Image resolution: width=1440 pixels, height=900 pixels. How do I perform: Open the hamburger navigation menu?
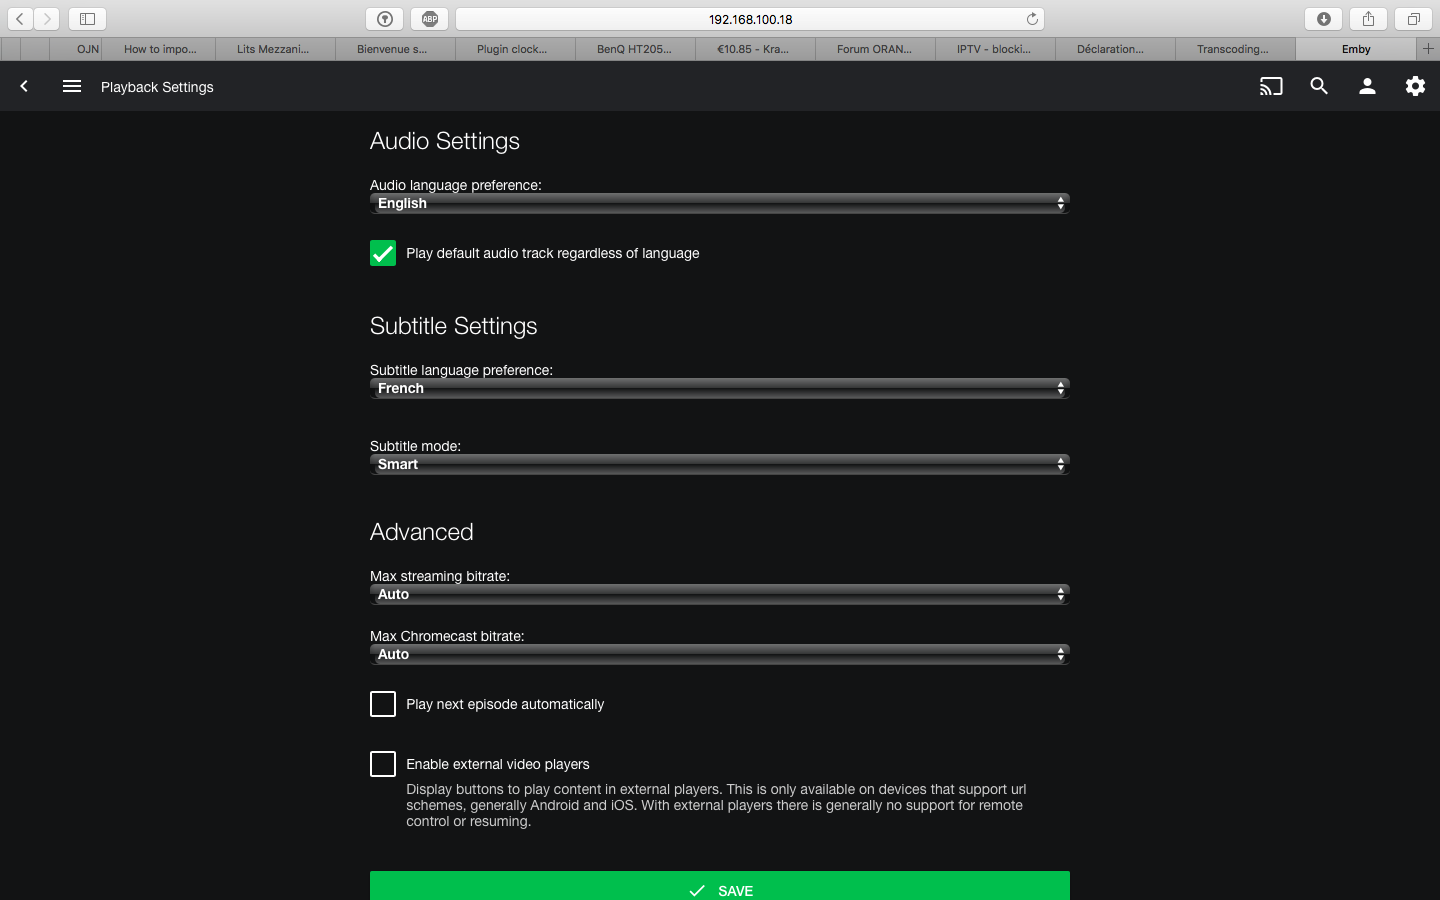tap(72, 87)
